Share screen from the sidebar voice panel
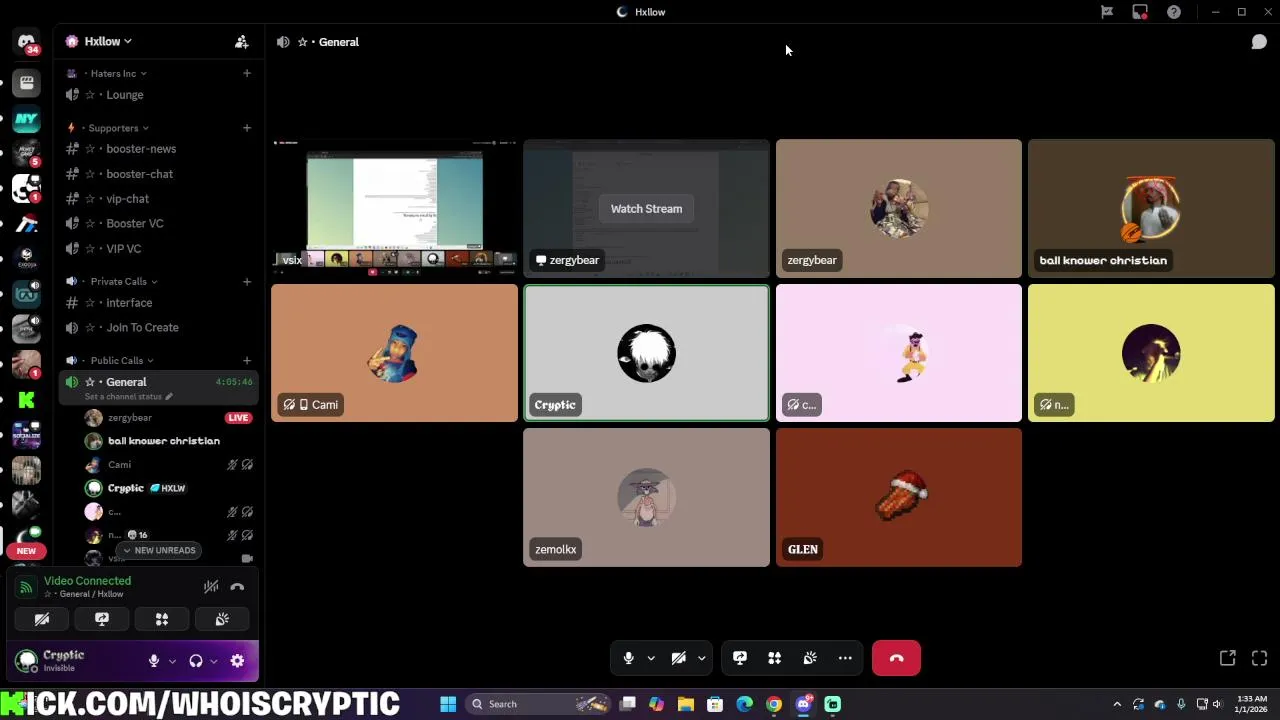This screenshot has height=720, width=1280. [x=102, y=620]
